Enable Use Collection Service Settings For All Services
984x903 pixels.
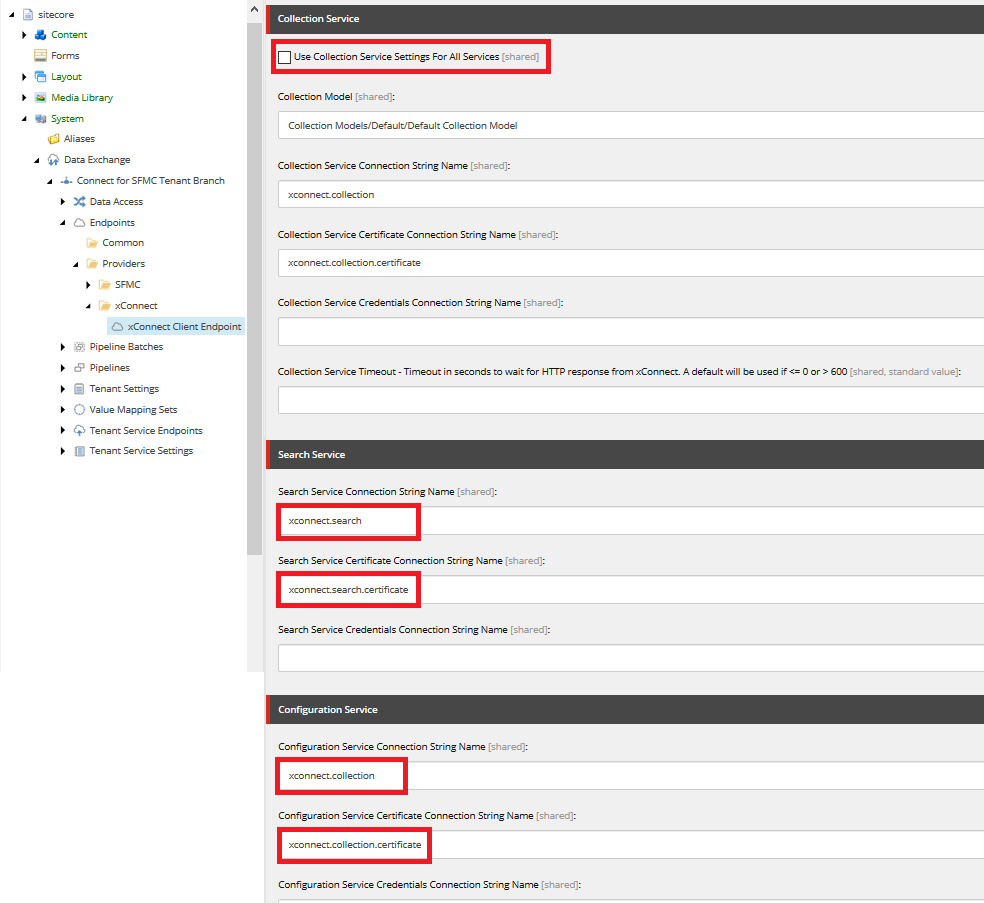[284, 57]
